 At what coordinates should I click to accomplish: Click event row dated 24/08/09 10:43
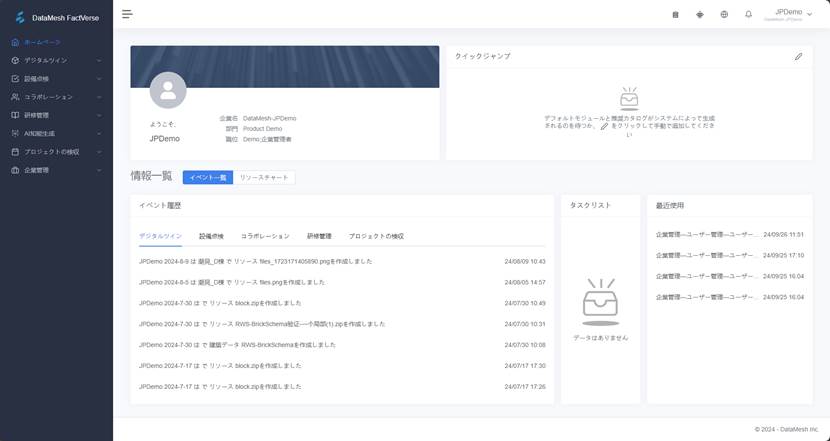point(342,262)
